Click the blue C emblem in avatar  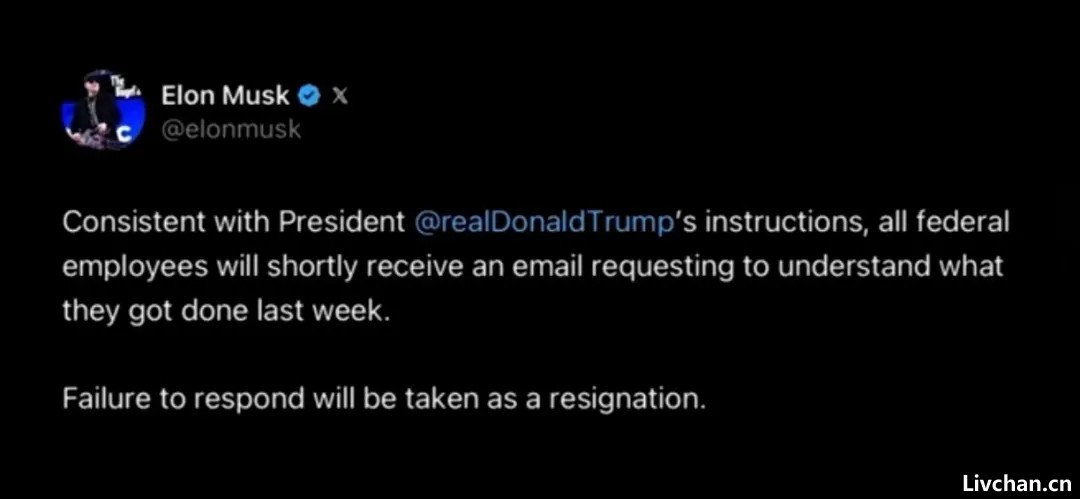coord(126,137)
